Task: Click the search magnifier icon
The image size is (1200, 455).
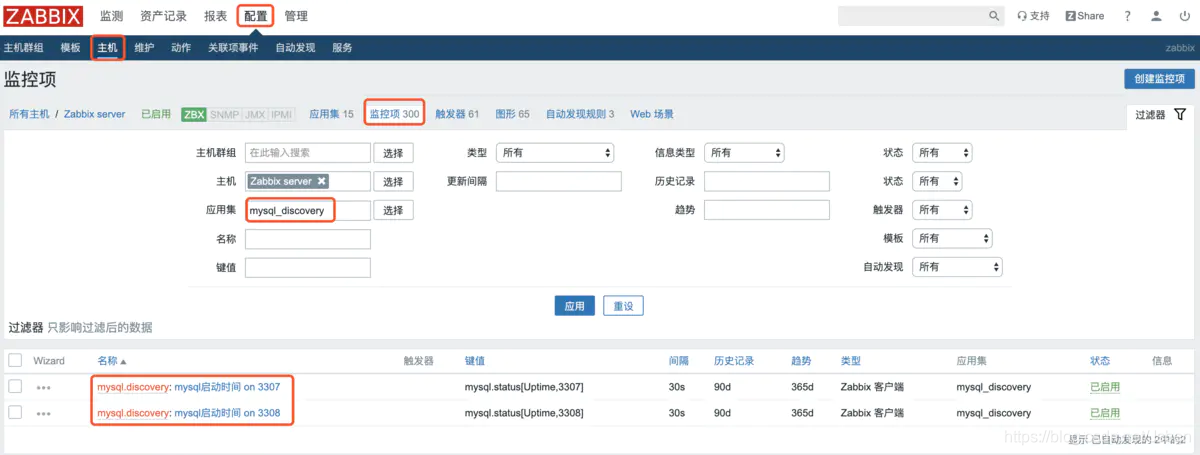Action: (x=994, y=16)
